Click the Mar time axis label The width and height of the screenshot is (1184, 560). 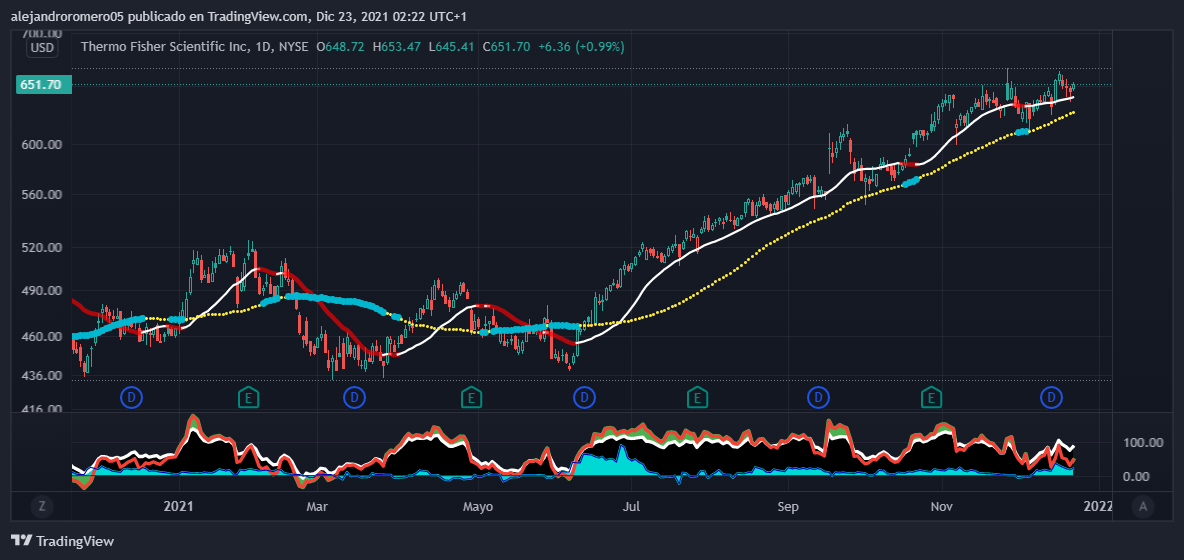(x=317, y=506)
